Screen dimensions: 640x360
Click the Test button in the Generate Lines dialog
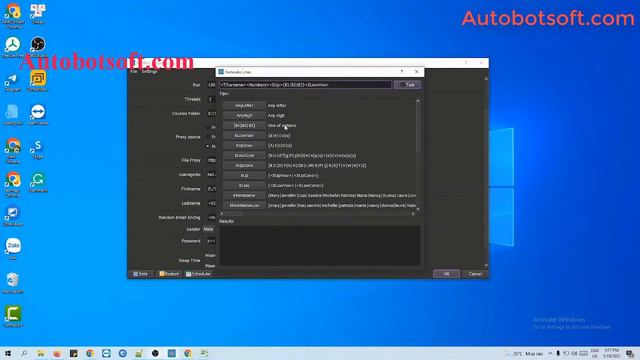tap(407, 85)
